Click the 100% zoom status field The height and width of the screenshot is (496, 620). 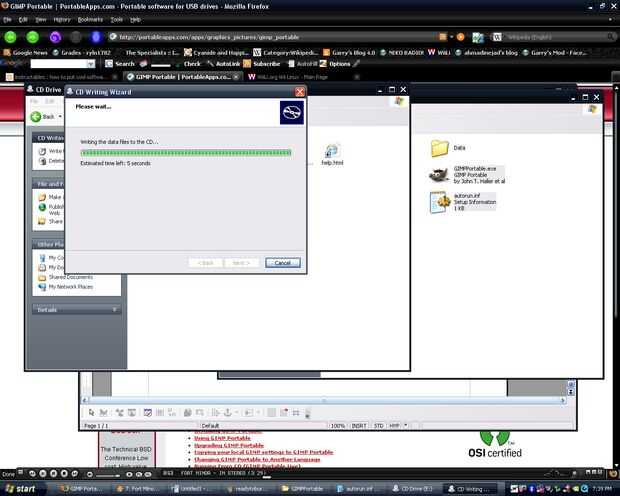click(338, 426)
